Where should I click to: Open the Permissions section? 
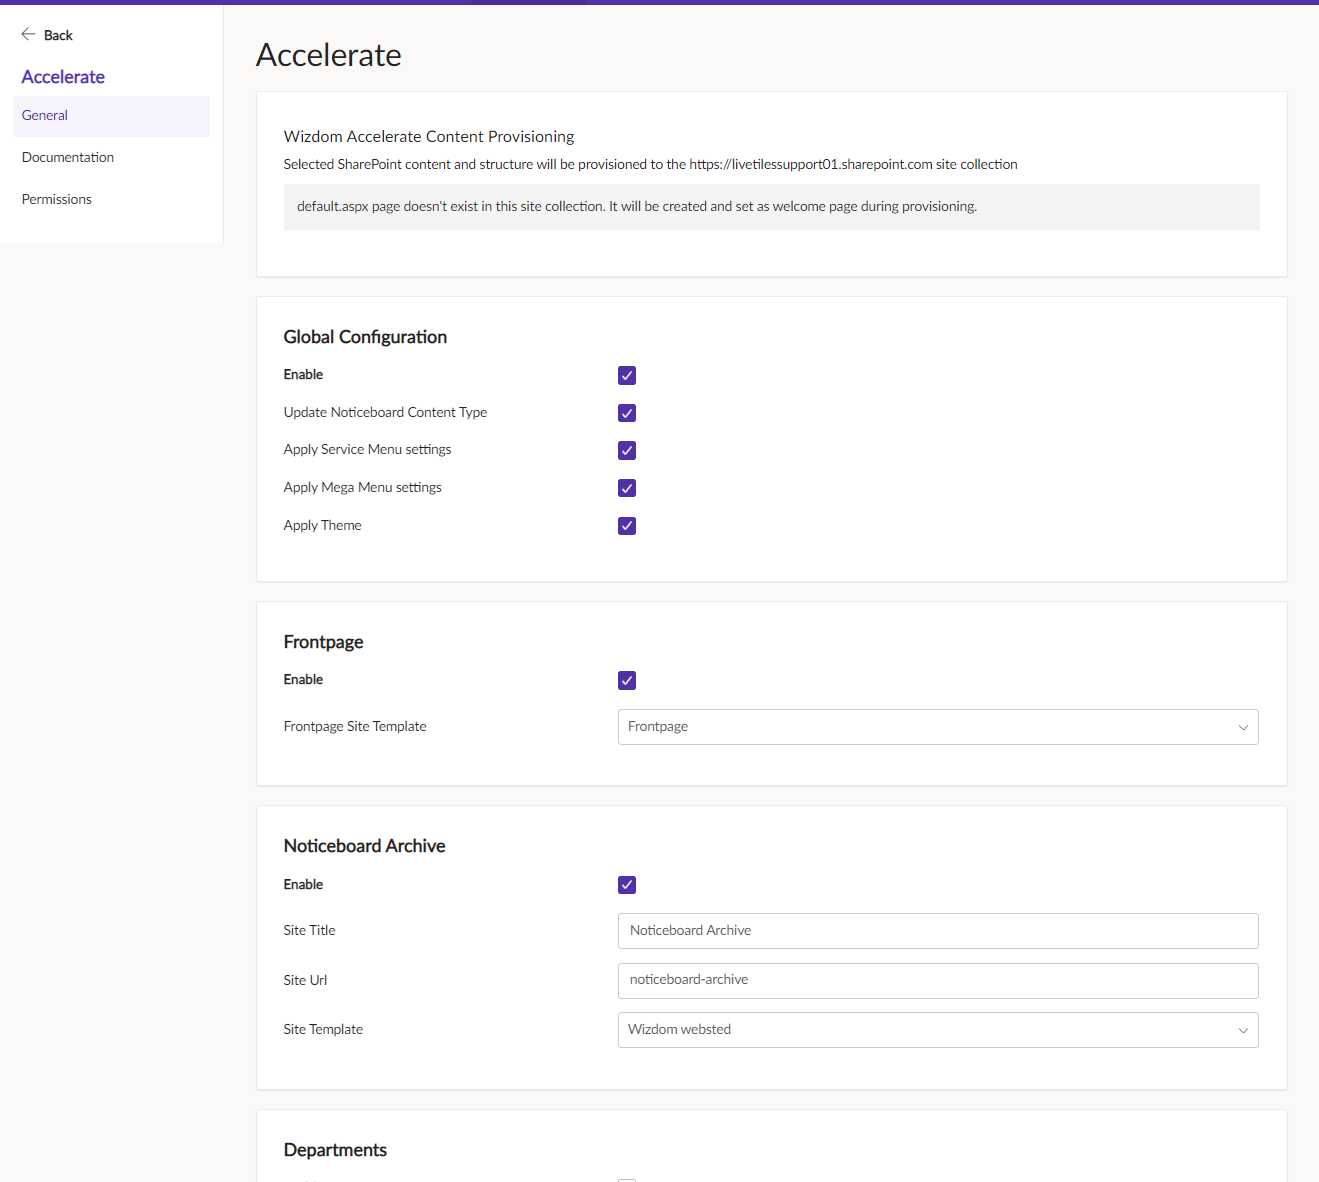56,199
